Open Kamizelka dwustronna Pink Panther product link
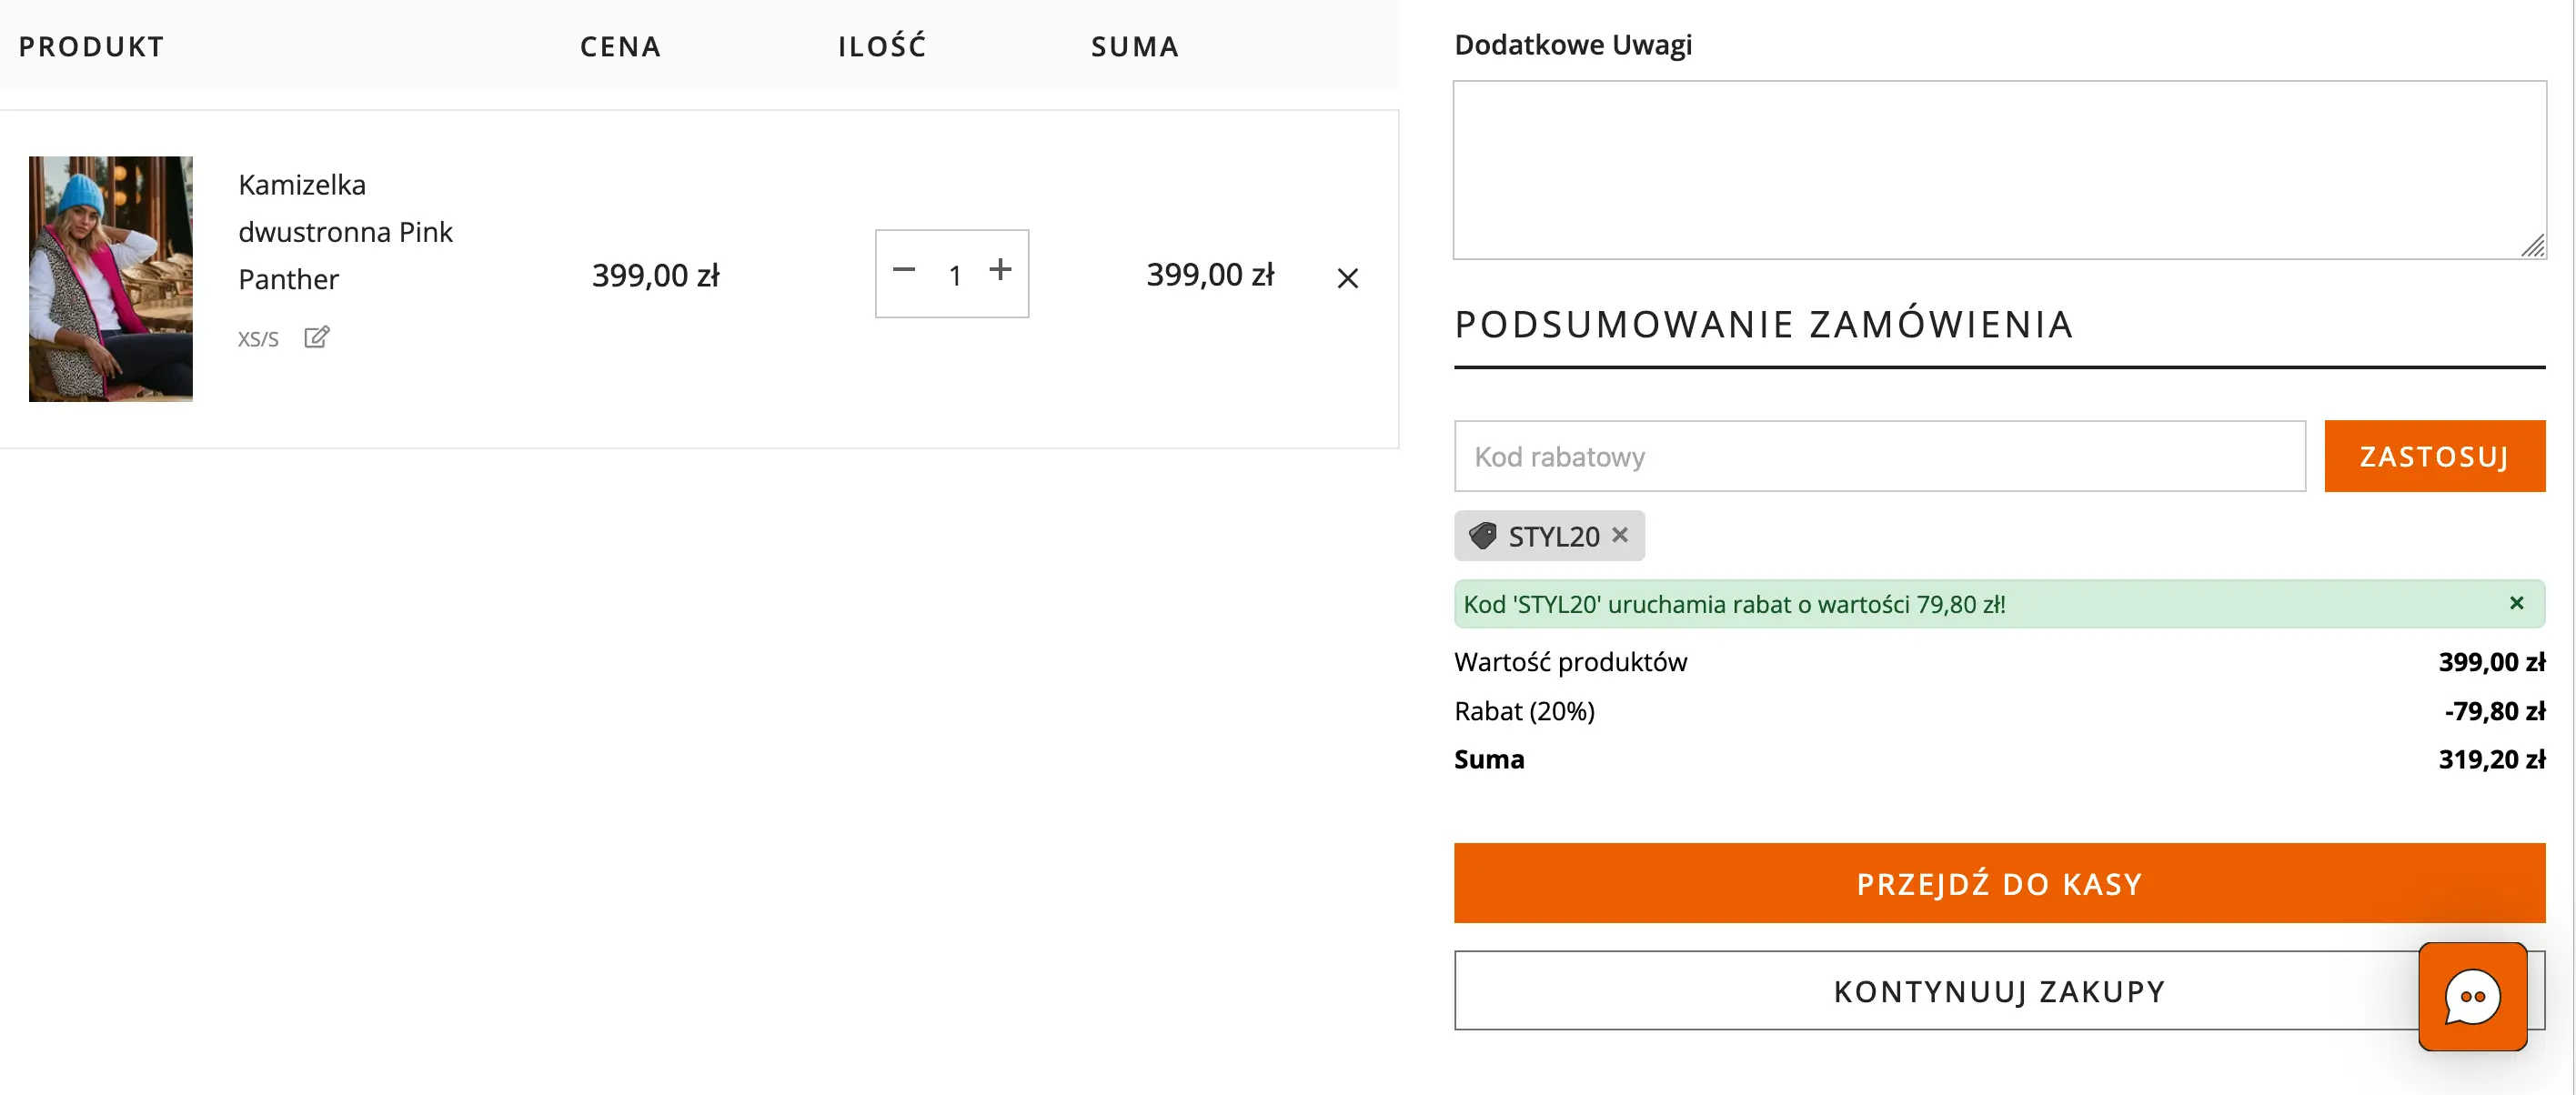The image size is (2576, 1095). (x=345, y=232)
